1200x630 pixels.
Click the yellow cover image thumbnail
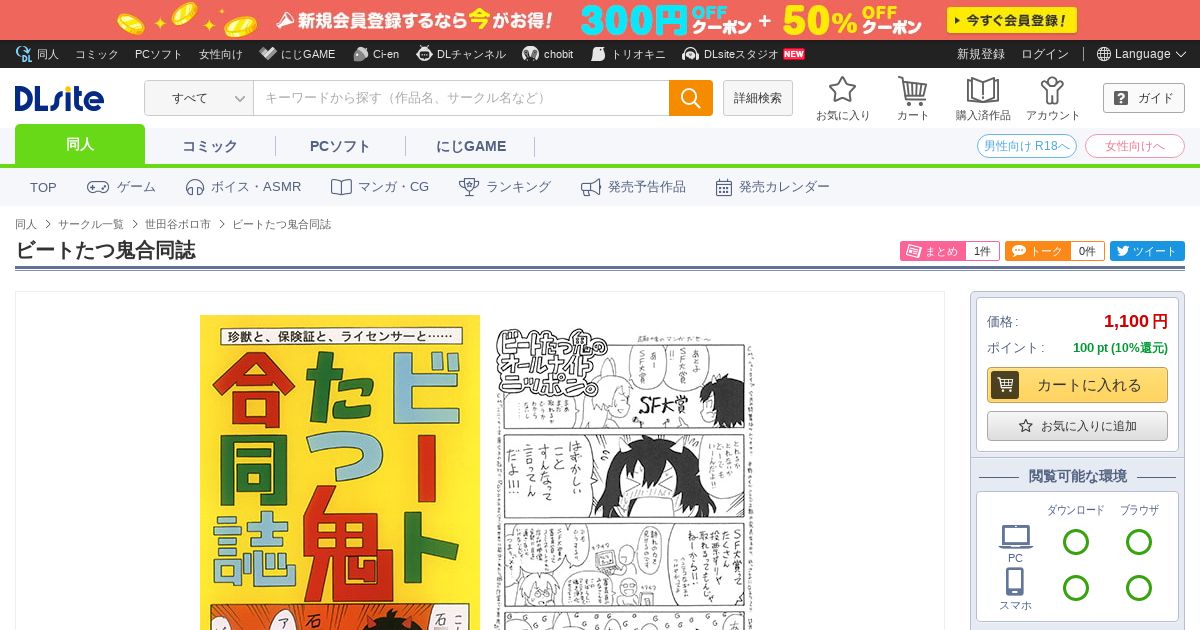(x=340, y=472)
